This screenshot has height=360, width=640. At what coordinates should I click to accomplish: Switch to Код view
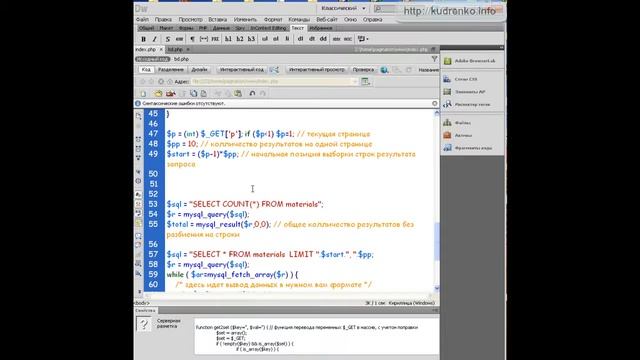click(146, 70)
